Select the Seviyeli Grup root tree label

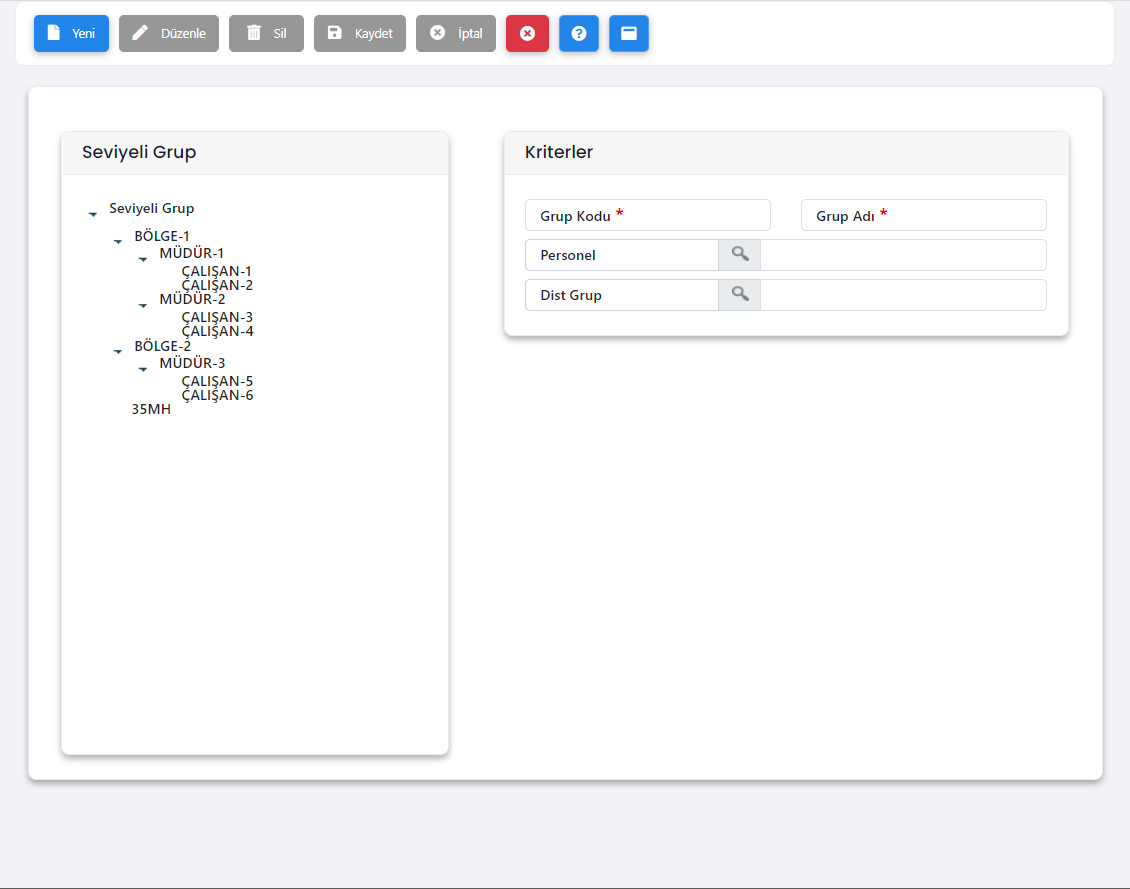[x=151, y=208]
